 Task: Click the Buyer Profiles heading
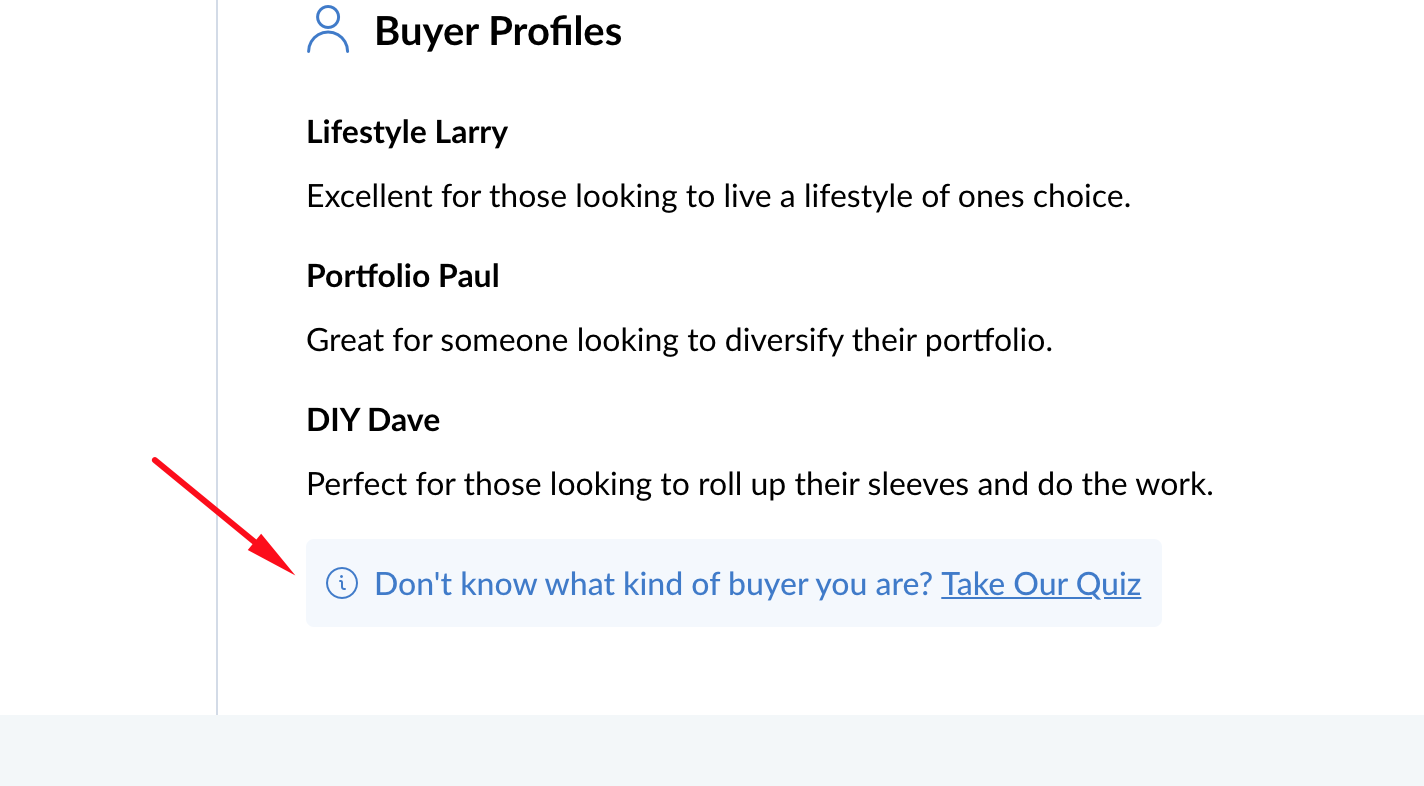coord(498,31)
